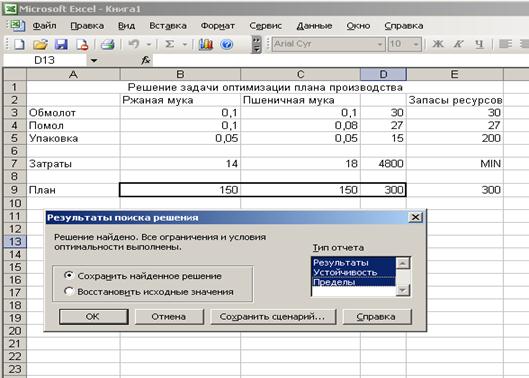Open the Данные menu
The width and height of the screenshot is (529, 378).
pos(314,26)
